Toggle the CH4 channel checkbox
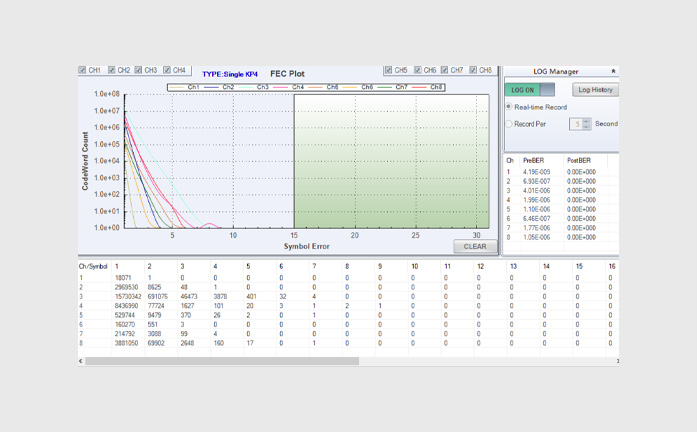 click(x=167, y=70)
